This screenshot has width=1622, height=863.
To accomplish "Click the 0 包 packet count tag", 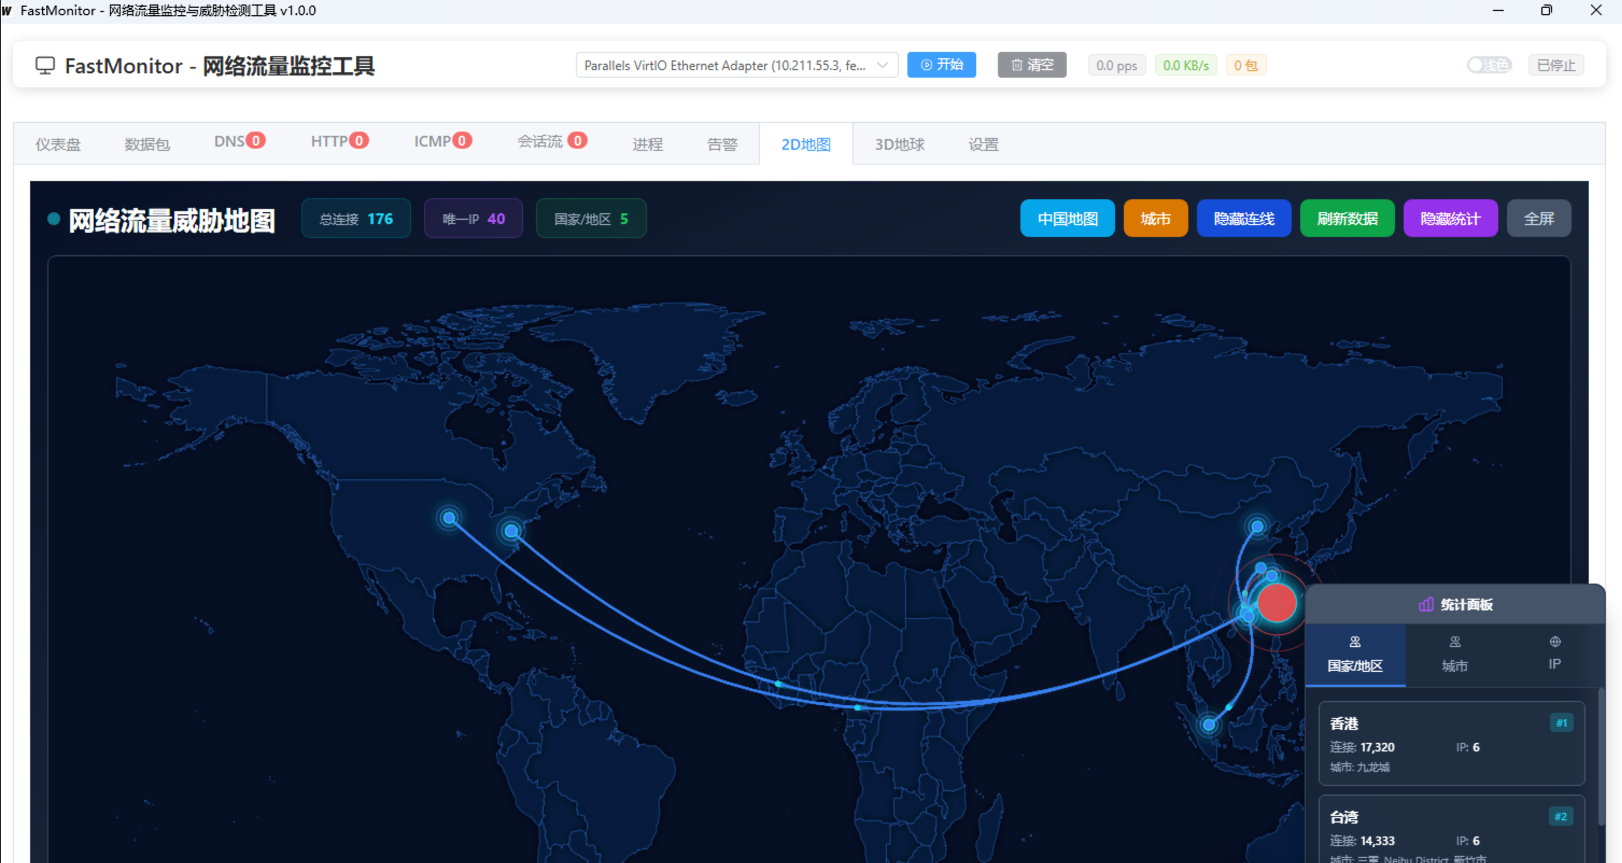I will coord(1246,65).
